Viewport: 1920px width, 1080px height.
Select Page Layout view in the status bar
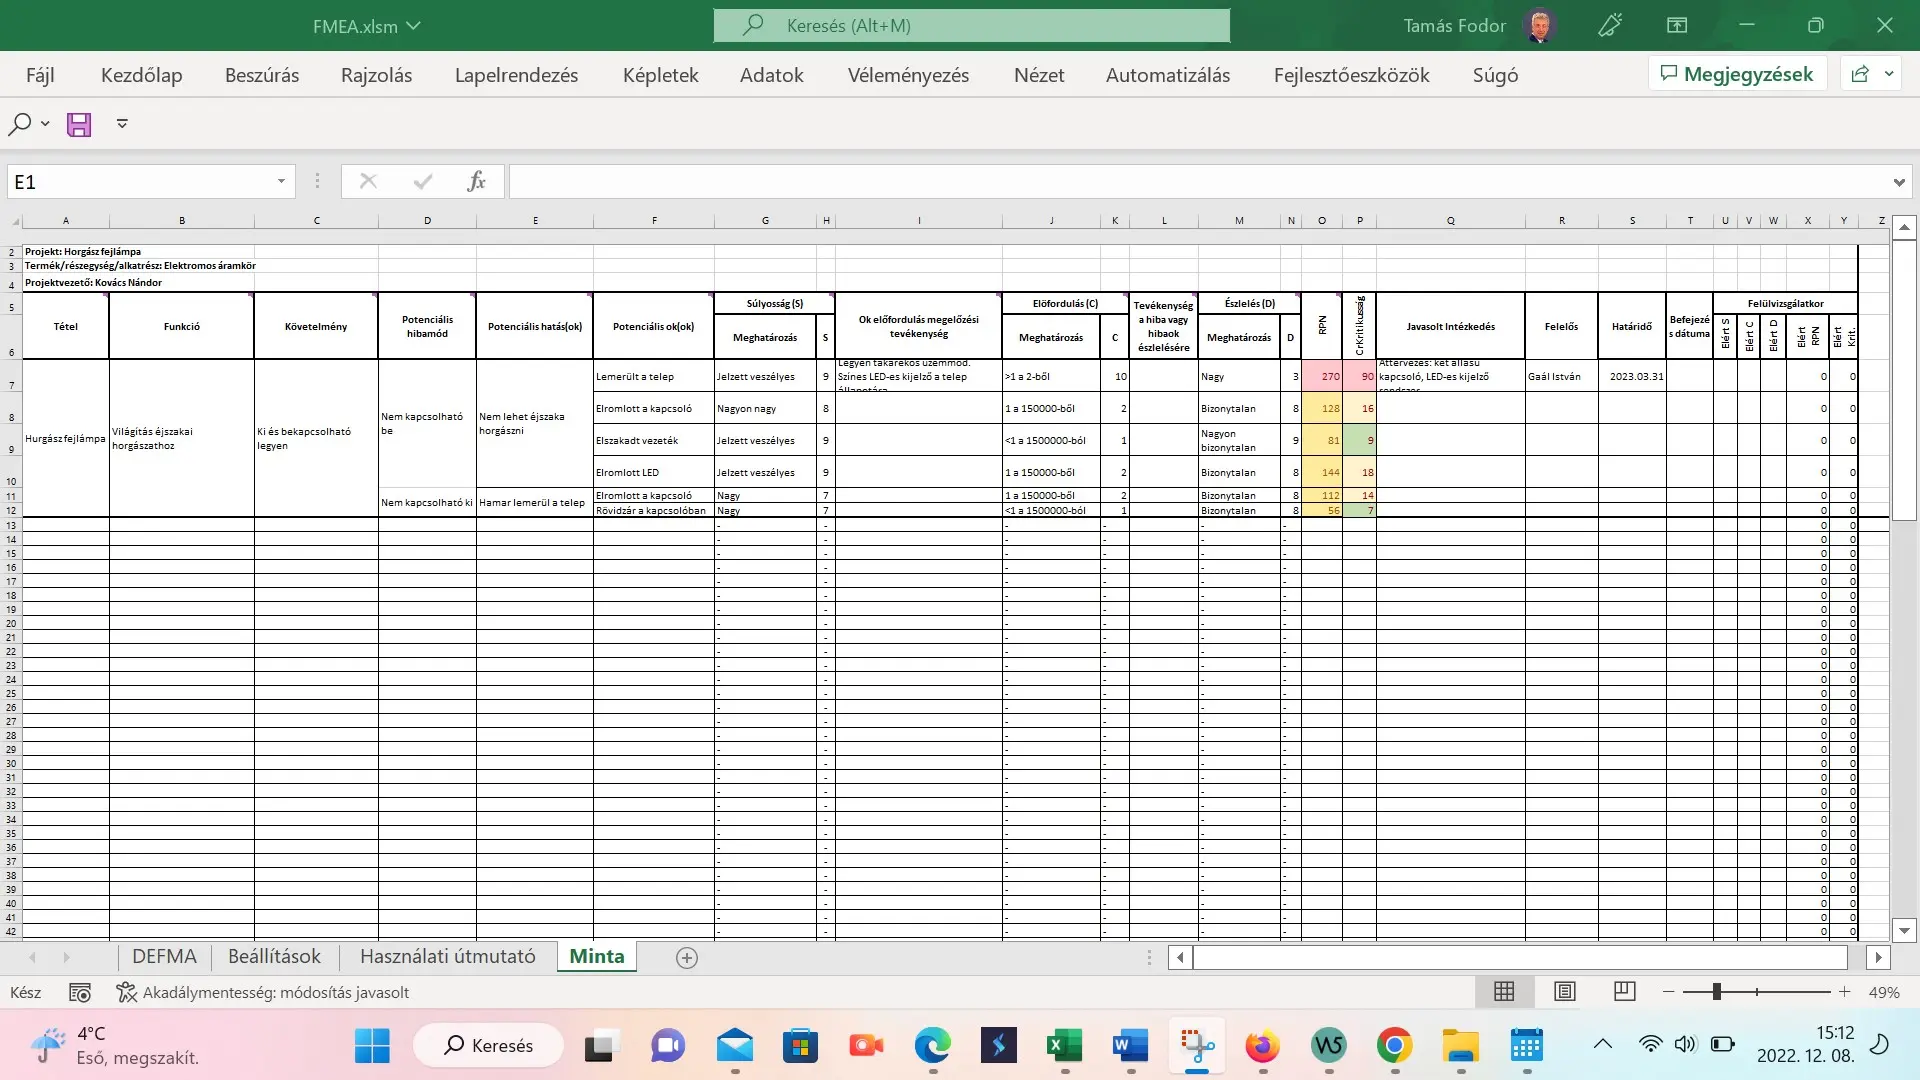tap(1564, 991)
